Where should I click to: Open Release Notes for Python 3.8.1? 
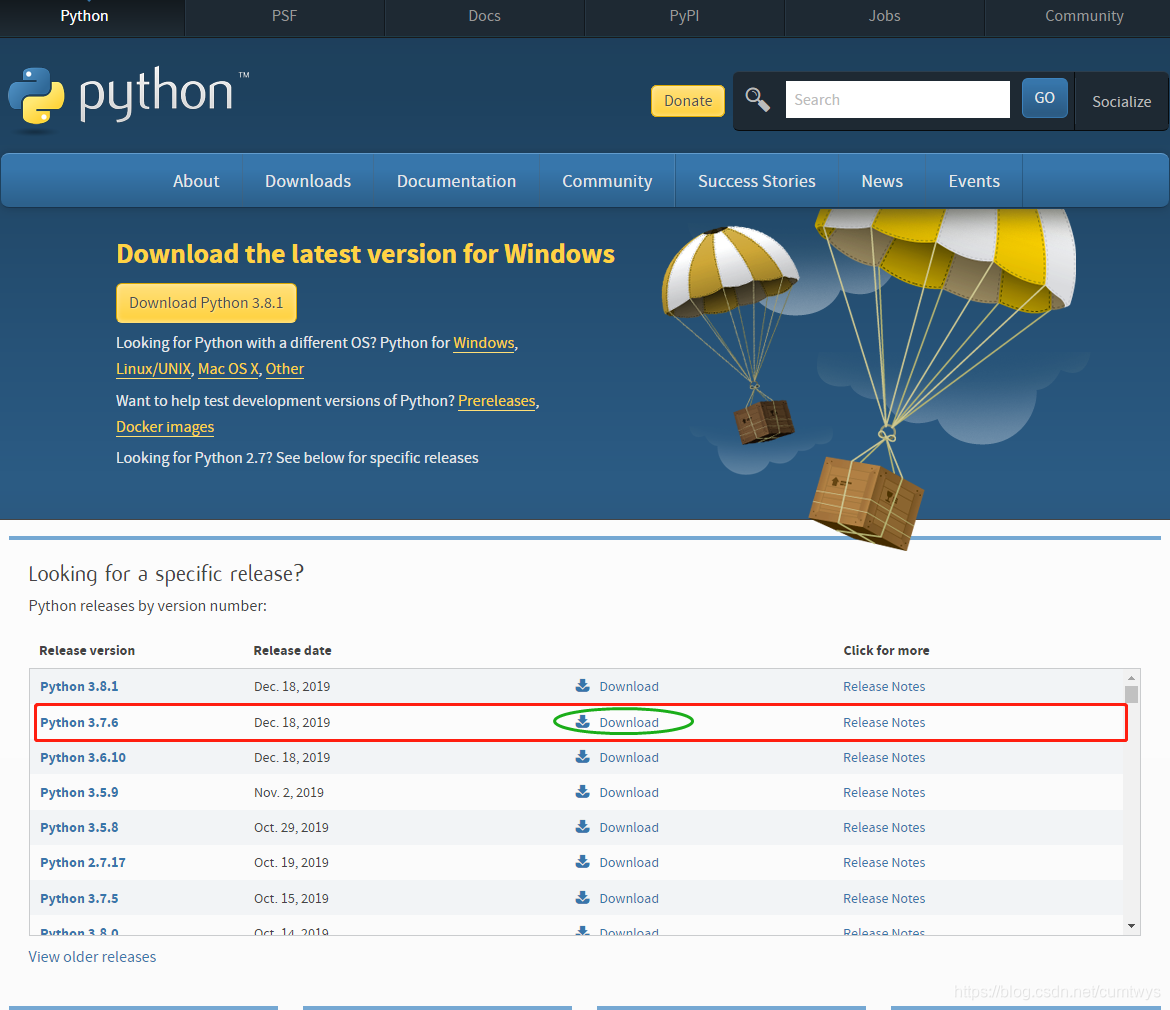coord(884,686)
